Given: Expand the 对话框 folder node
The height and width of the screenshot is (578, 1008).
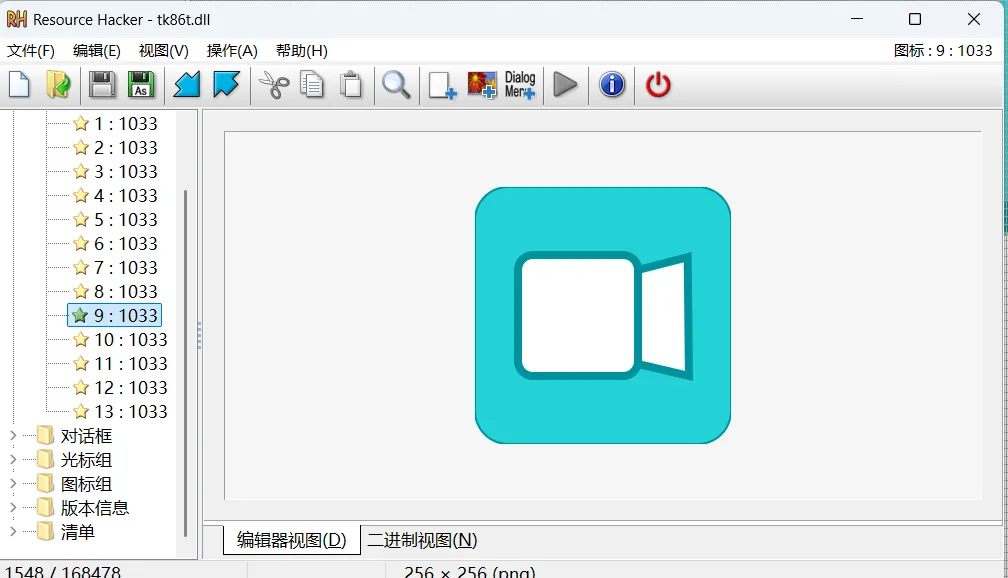Looking at the screenshot, I should [13, 436].
